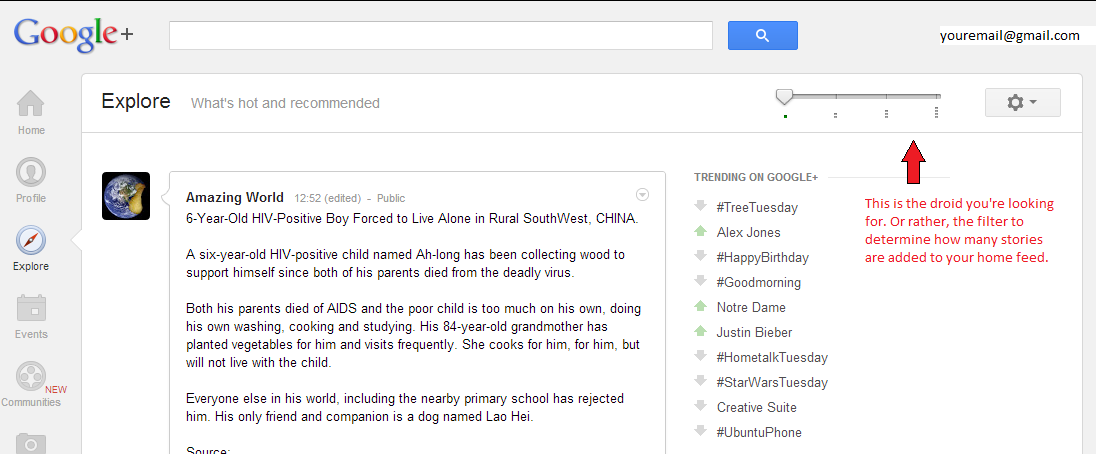This screenshot has height=454, width=1096.
Task: Set slider to the second stop
Action: pyautogui.click(x=835, y=96)
